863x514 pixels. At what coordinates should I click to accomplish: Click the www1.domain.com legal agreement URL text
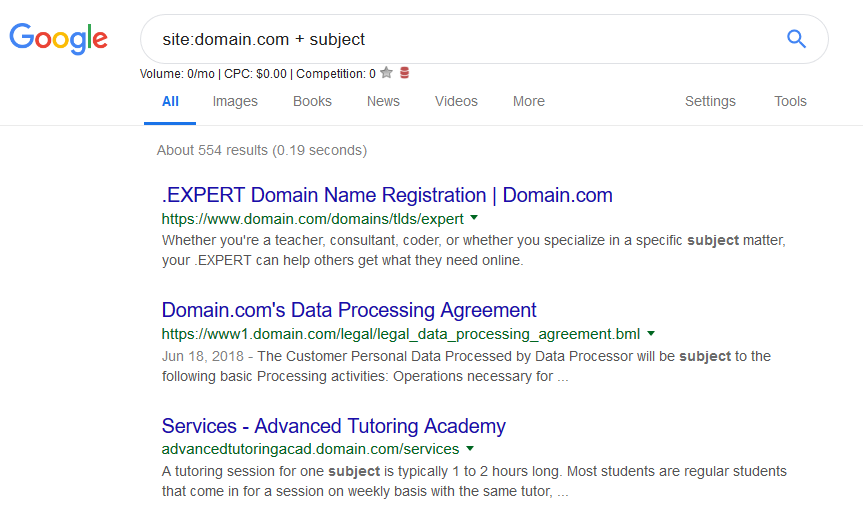click(x=401, y=334)
